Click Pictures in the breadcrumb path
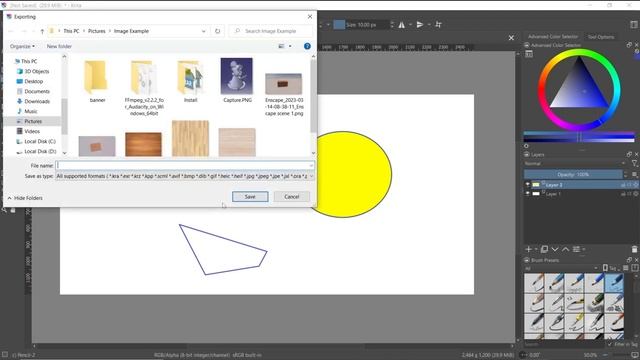This screenshot has height=360, width=640. 97,31
